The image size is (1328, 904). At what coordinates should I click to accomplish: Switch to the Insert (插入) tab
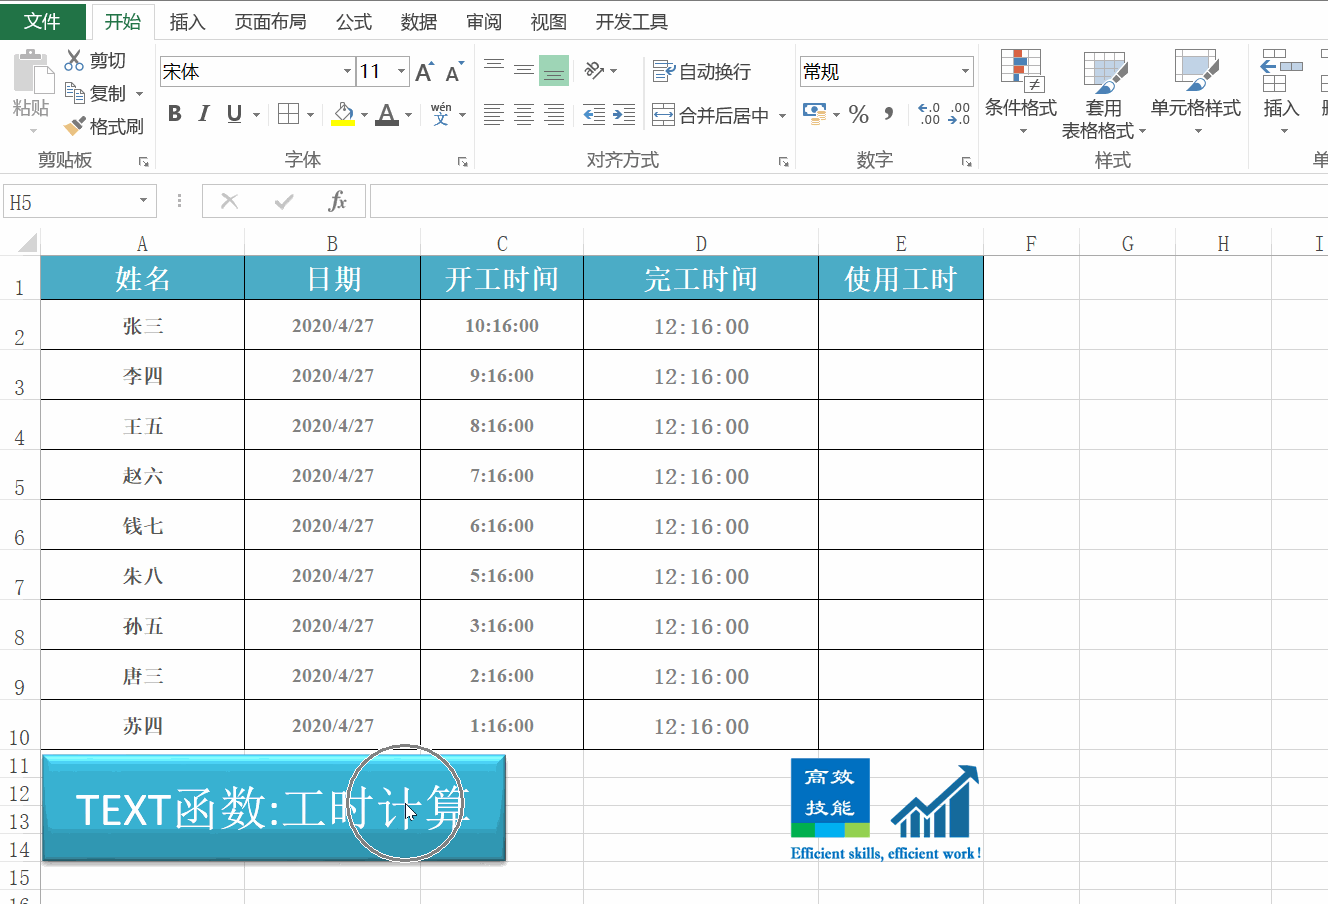tap(188, 22)
